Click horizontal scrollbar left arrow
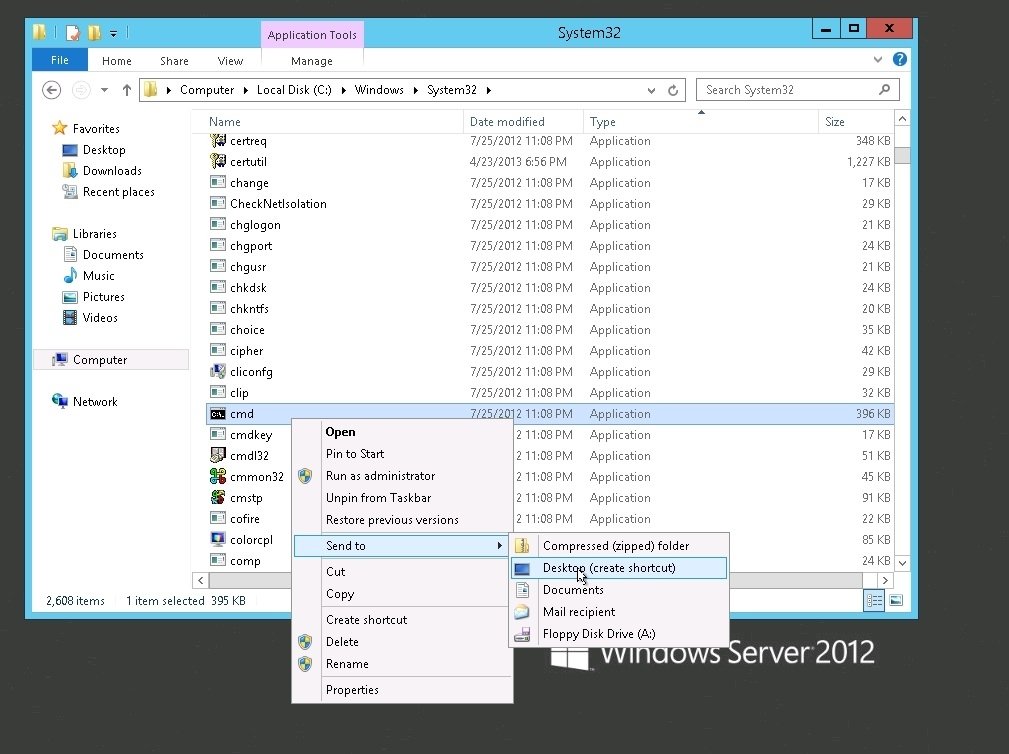The height and width of the screenshot is (754, 1009). (x=201, y=580)
